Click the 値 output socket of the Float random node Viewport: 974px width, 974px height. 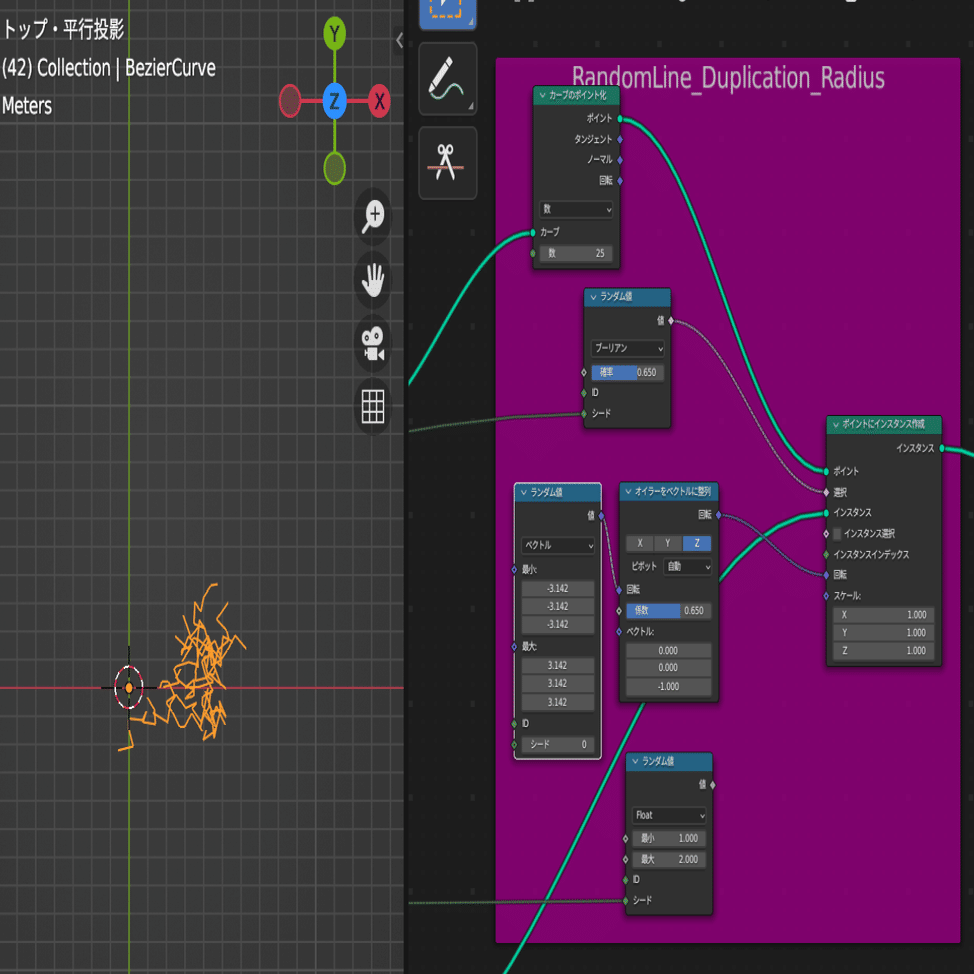[x=712, y=786]
